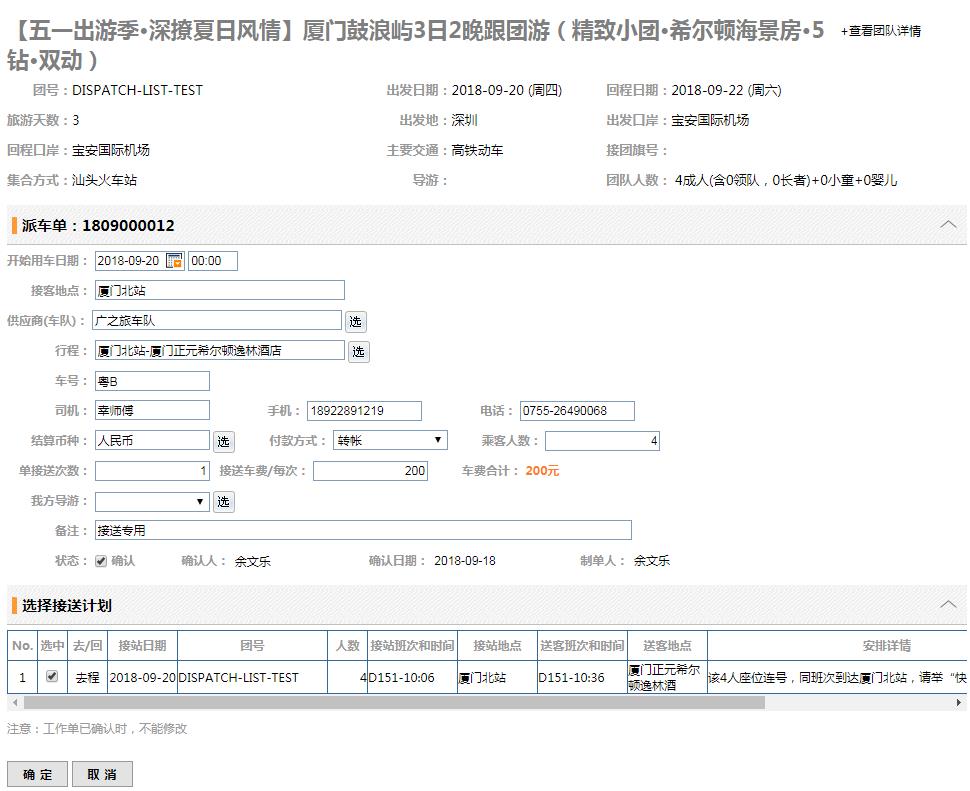This screenshot has height=791, width=970.
Task: Toggle the 确认 status checkbox
Action: click(101, 561)
